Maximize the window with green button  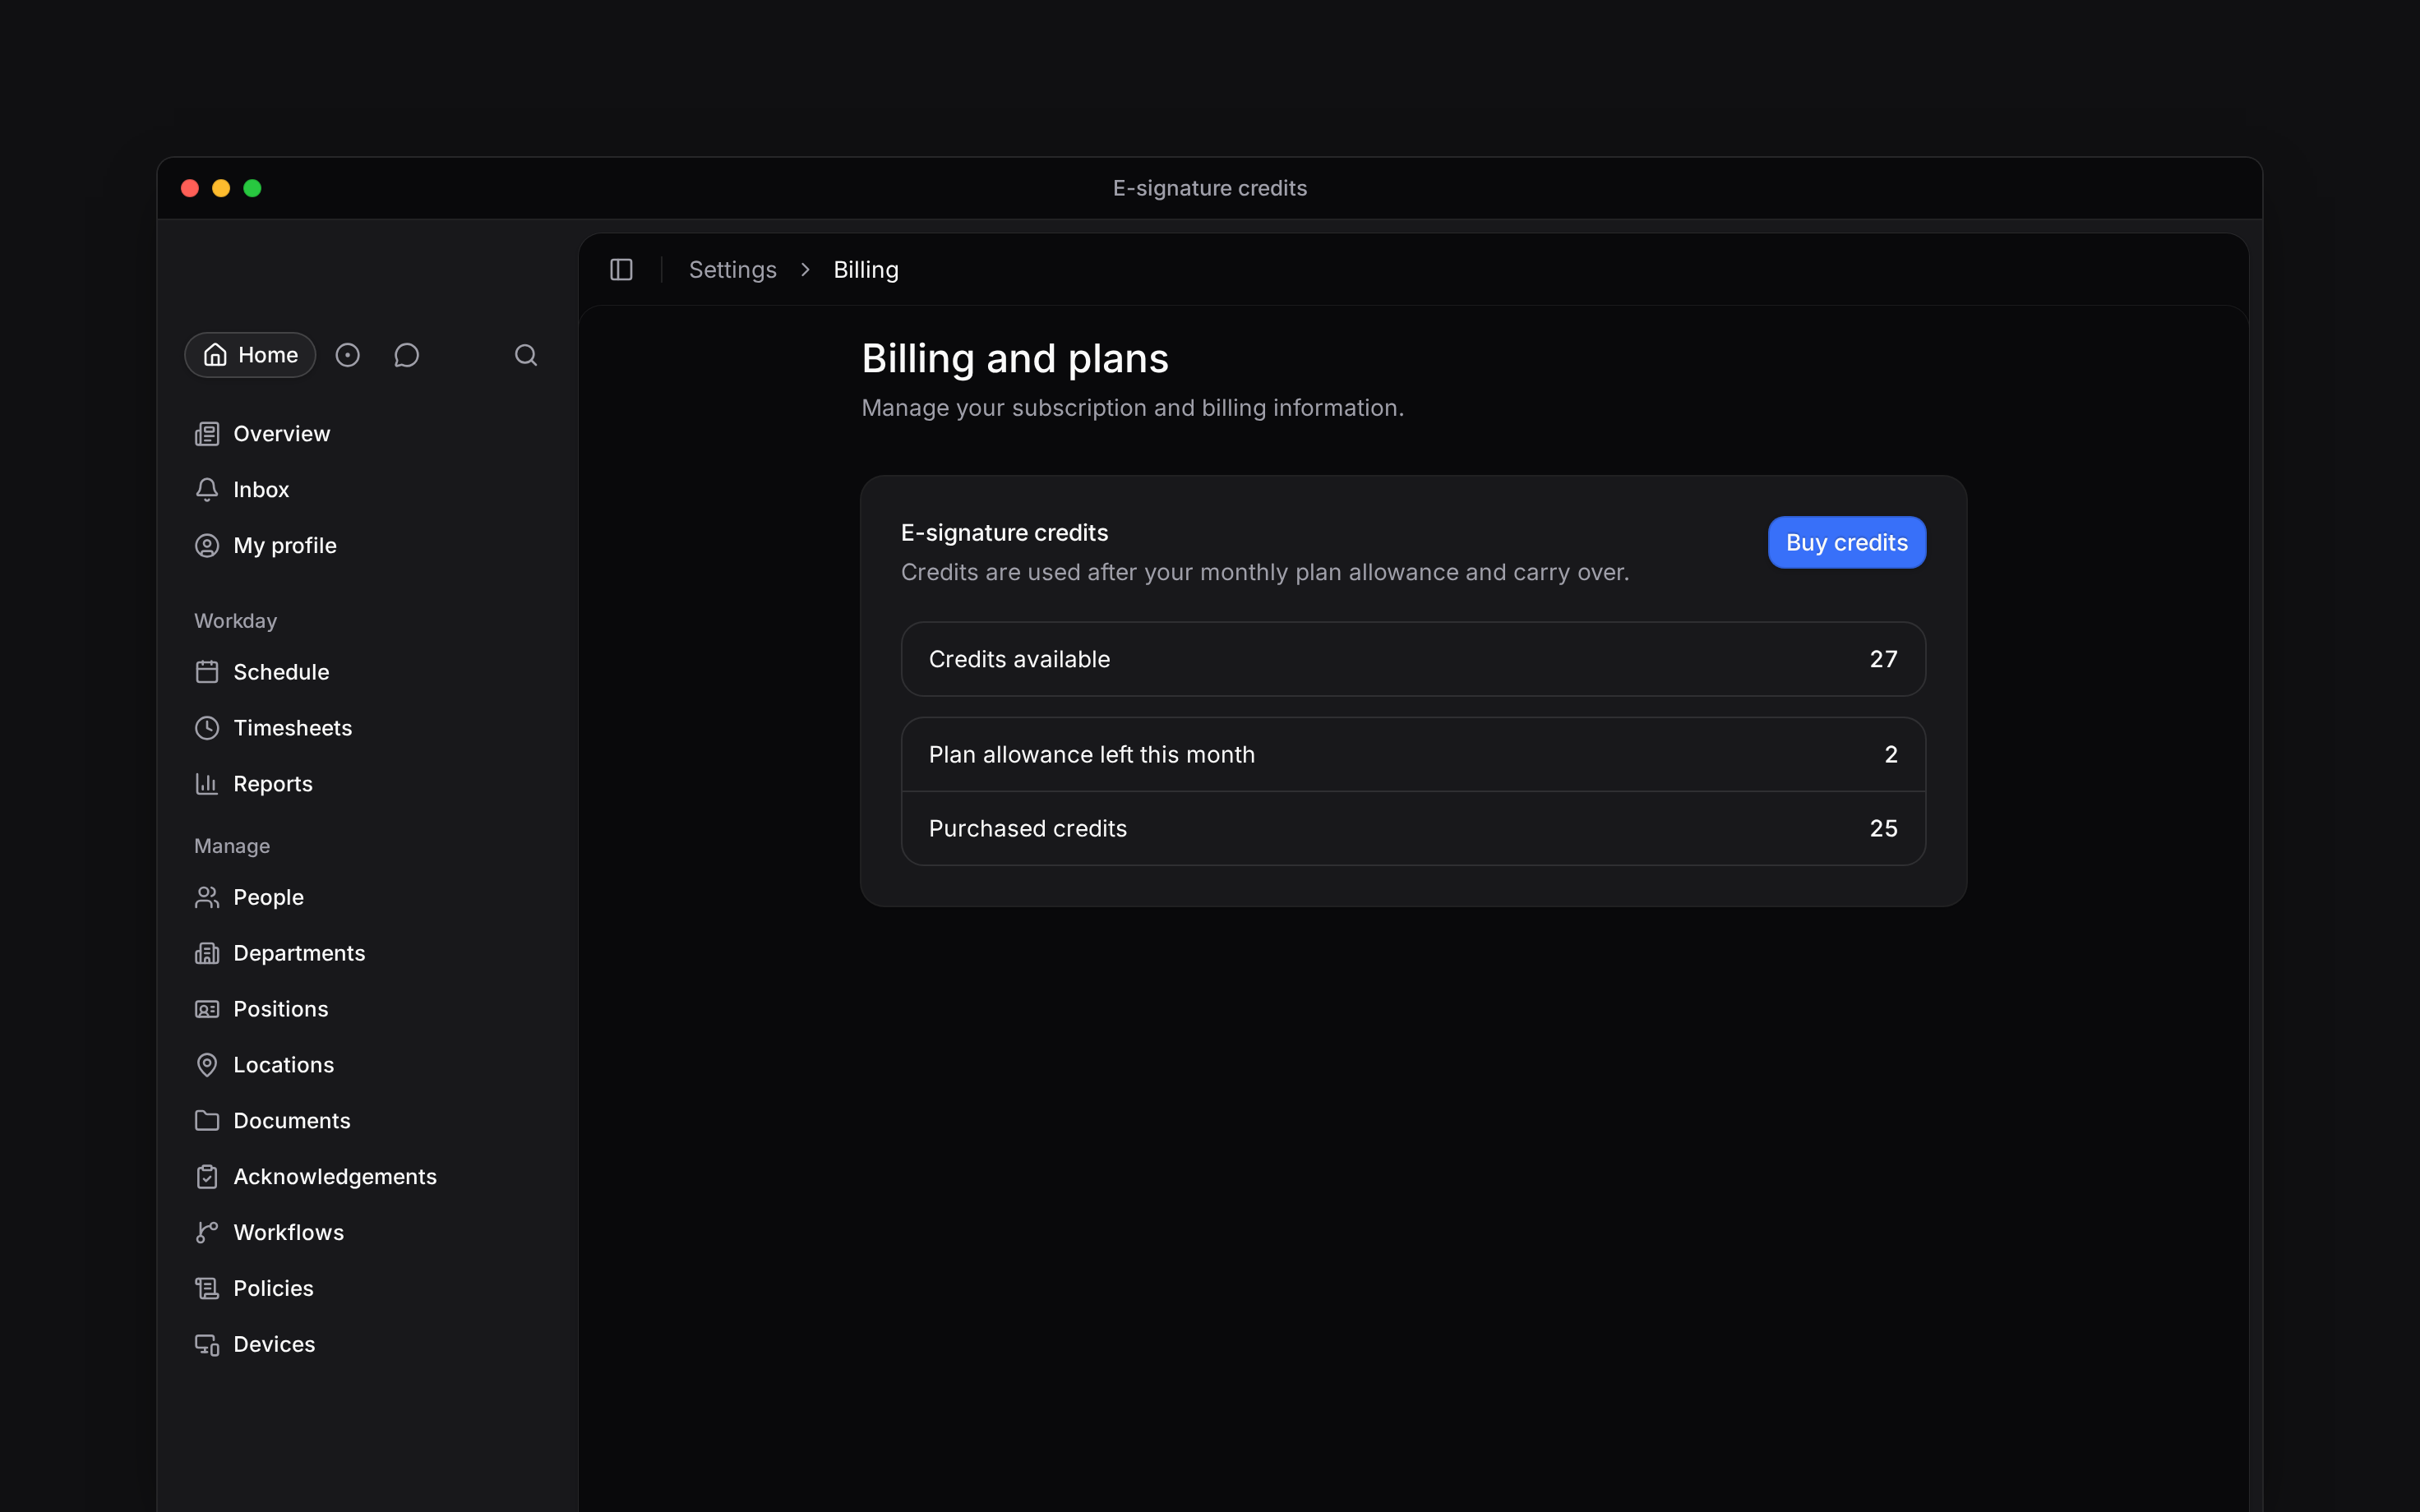click(x=252, y=188)
